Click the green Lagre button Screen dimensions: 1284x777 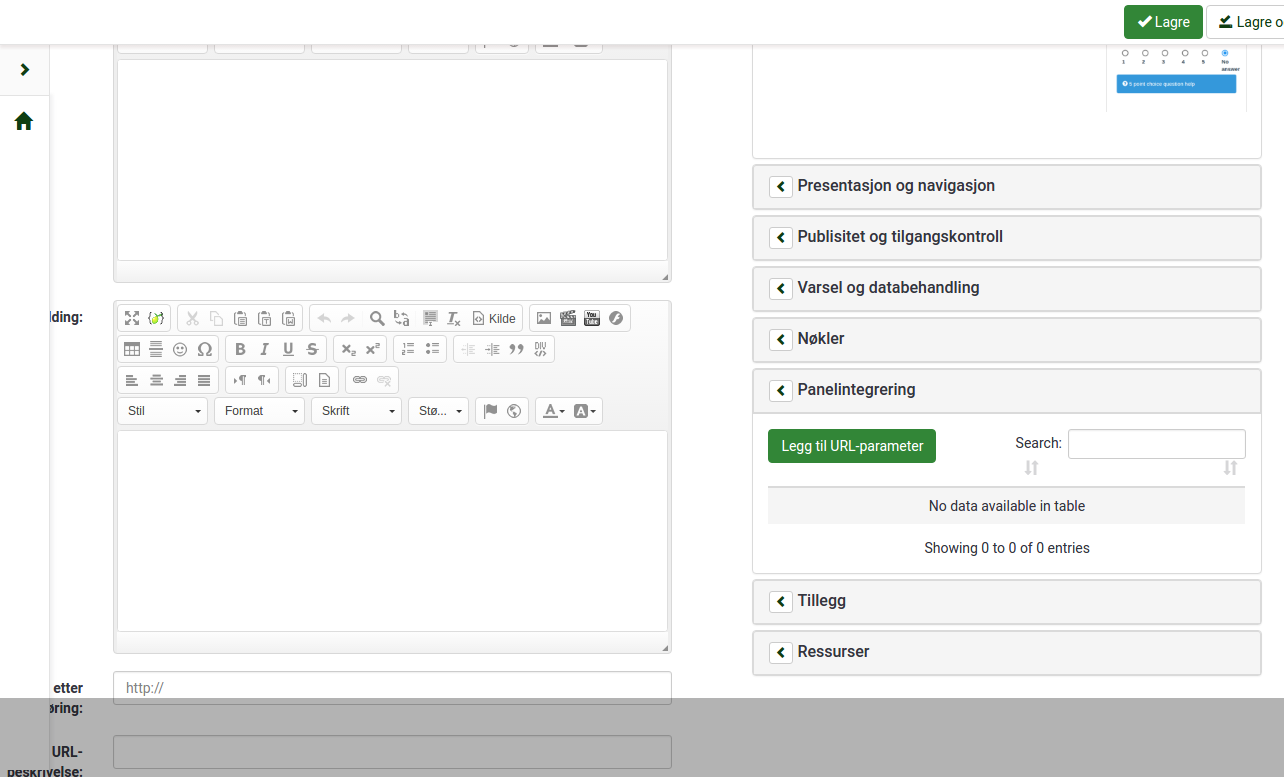[x=1163, y=22]
